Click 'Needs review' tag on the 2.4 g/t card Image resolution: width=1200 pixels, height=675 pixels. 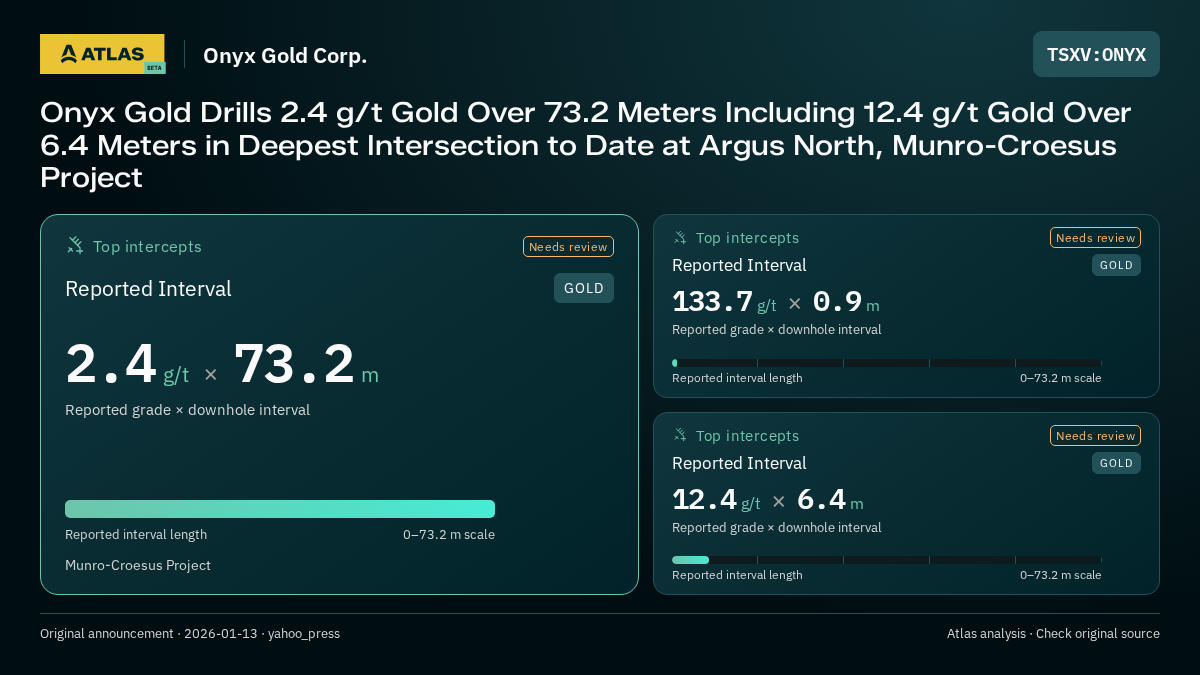568,247
